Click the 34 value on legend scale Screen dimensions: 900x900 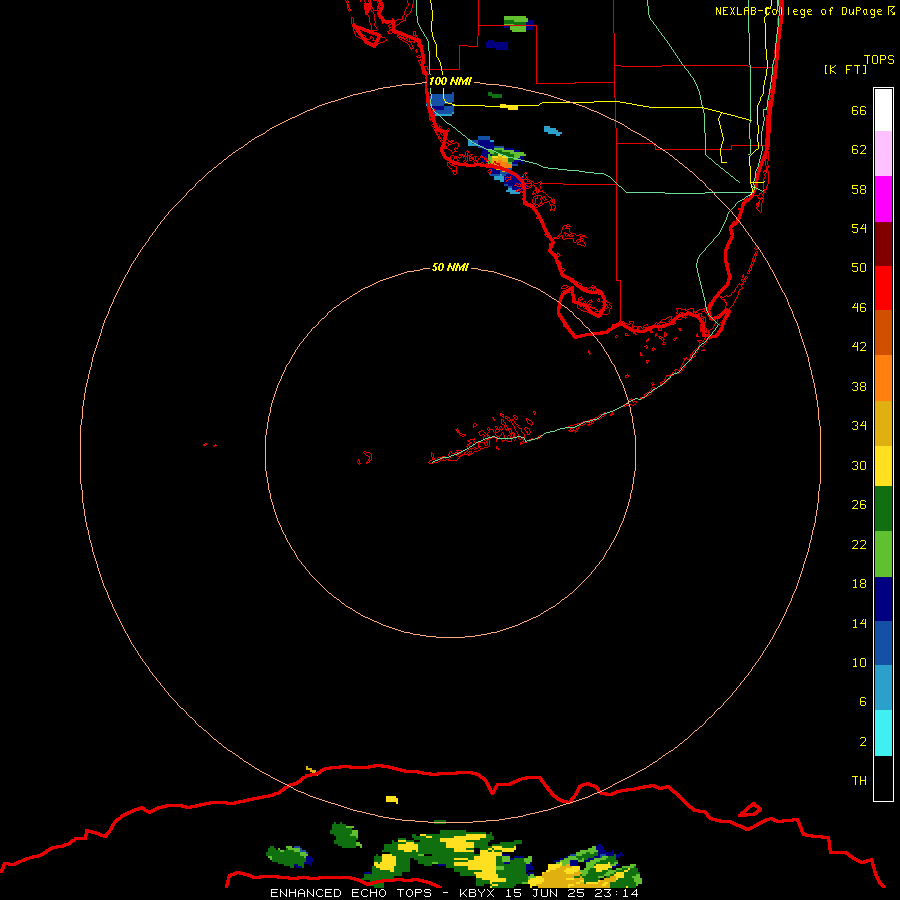pos(859,425)
